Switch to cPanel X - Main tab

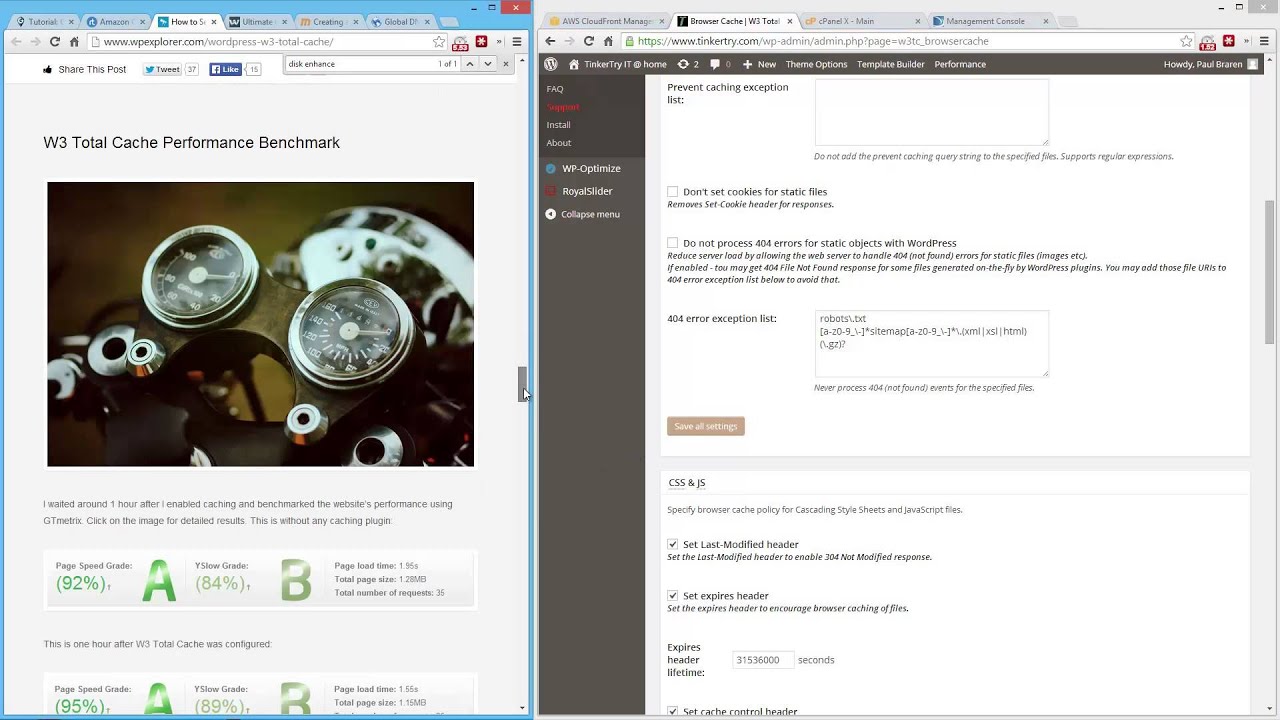point(862,21)
